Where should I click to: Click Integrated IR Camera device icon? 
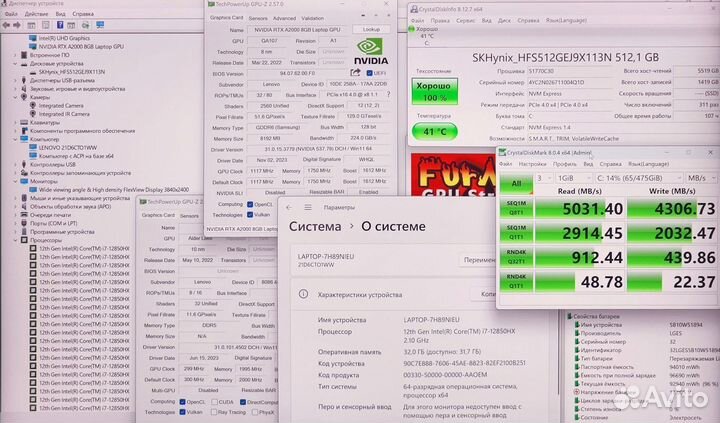(x=33, y=114)
